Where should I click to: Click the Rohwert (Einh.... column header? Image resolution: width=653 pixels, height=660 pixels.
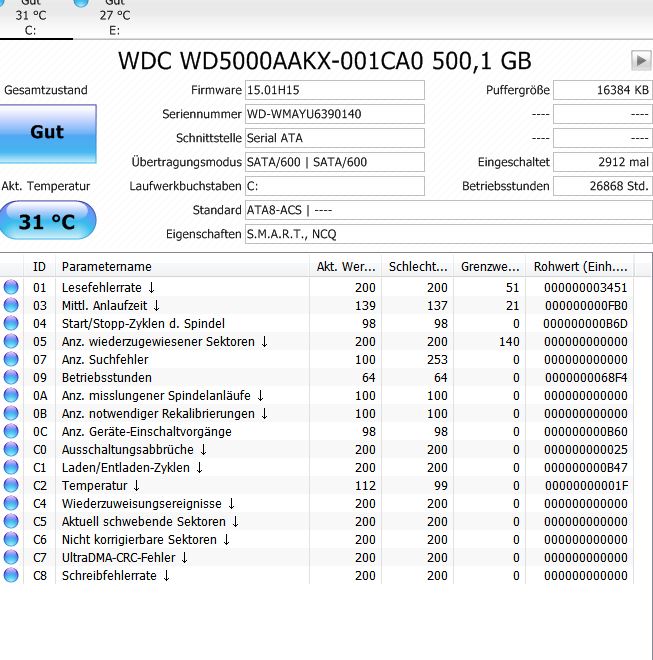[x=580, y=266]
